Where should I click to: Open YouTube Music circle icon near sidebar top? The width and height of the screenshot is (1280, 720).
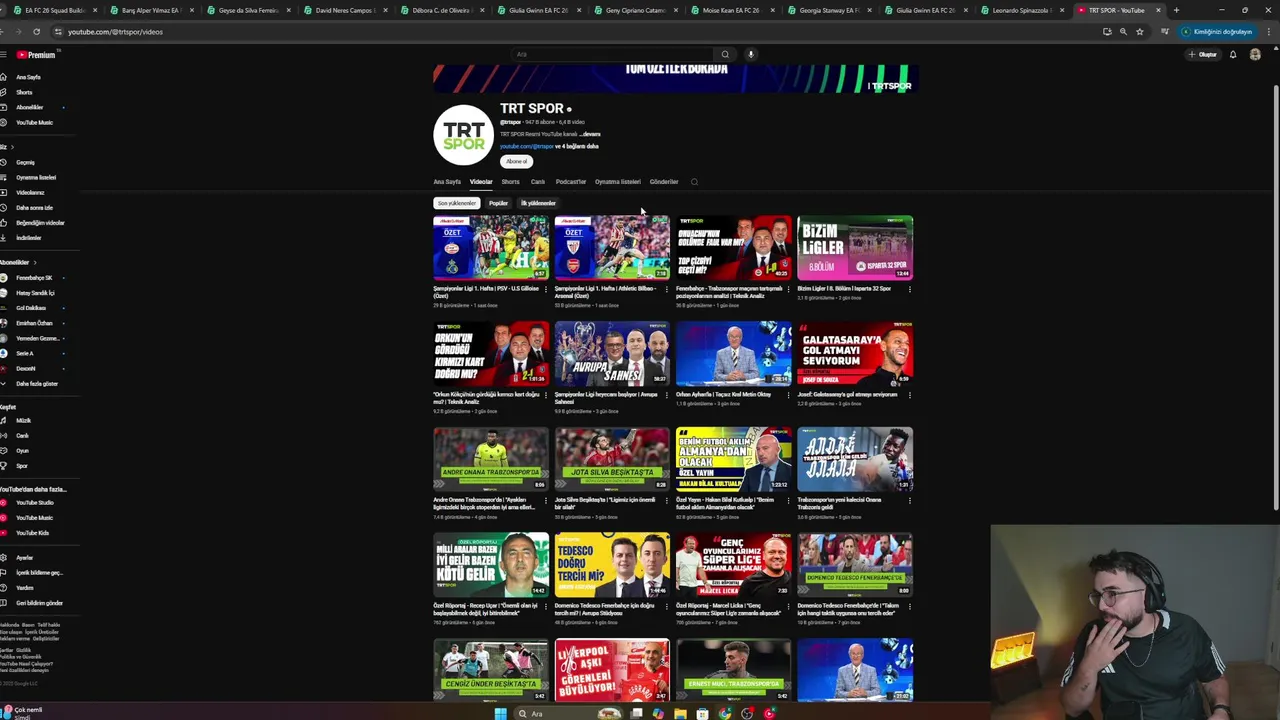tap(4, 122)
